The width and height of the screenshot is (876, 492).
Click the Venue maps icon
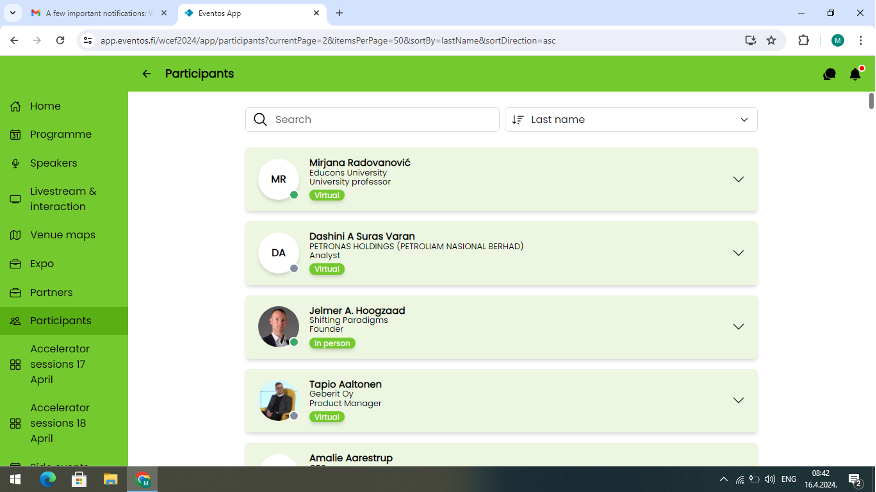click(x=15, y=235)
